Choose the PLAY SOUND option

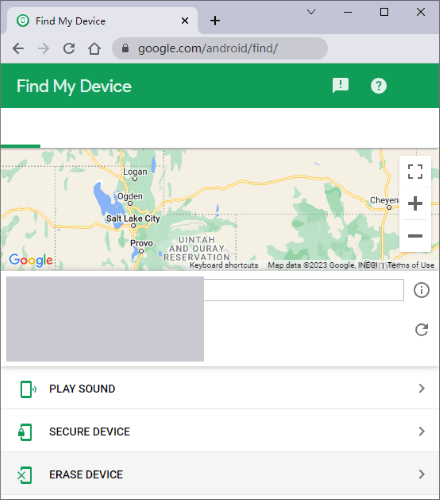pyautogui.click(x=220, y=389)
